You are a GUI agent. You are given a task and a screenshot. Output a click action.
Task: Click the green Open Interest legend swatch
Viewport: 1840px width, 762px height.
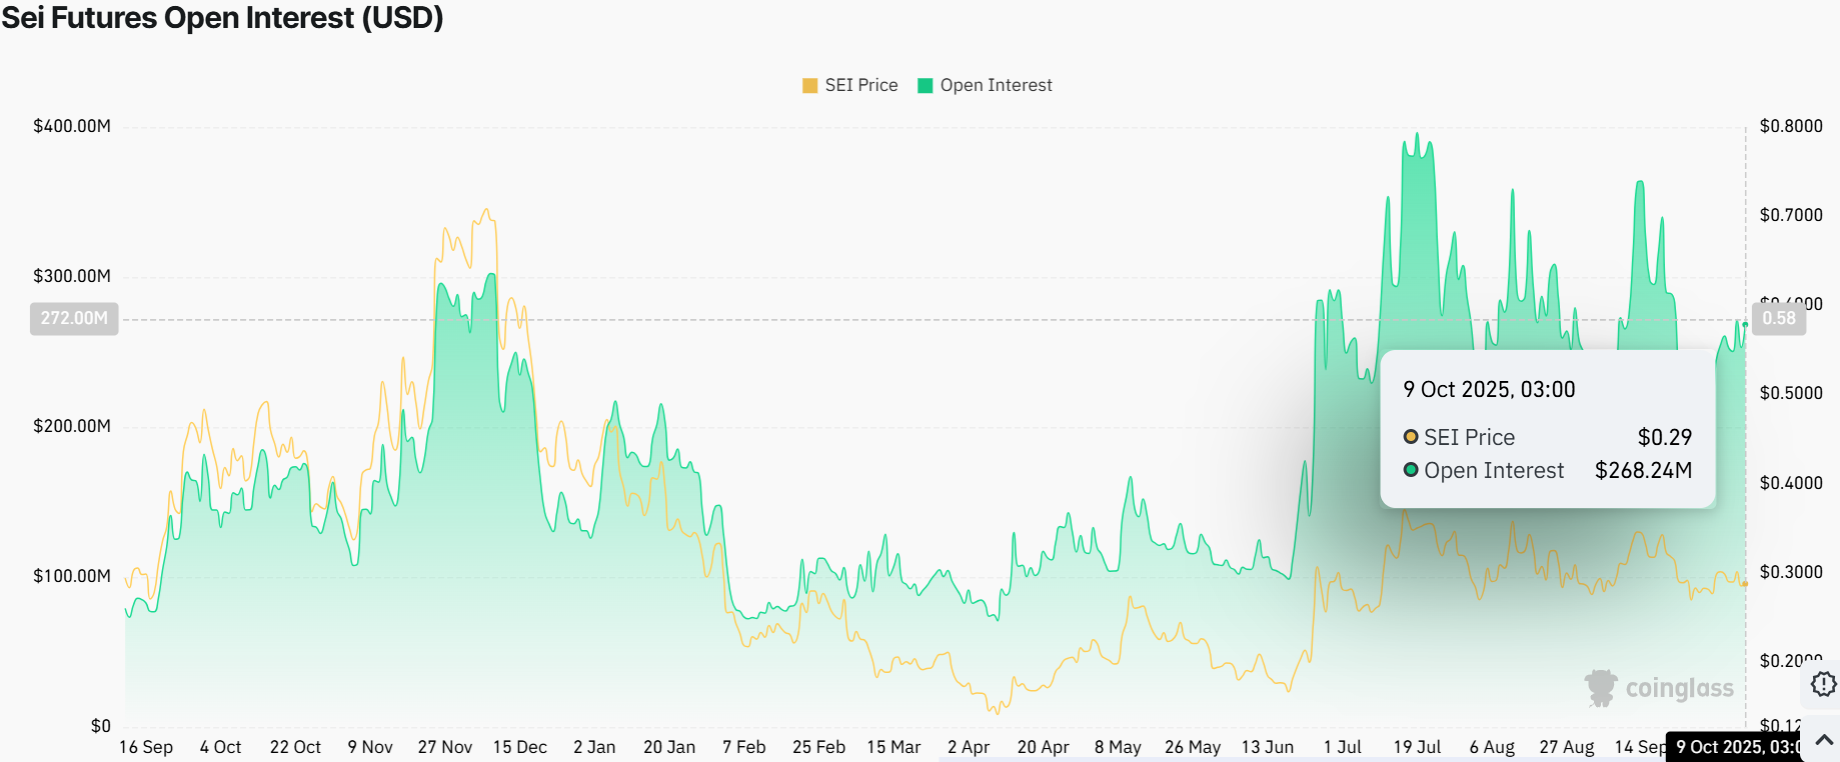point(925,86)
